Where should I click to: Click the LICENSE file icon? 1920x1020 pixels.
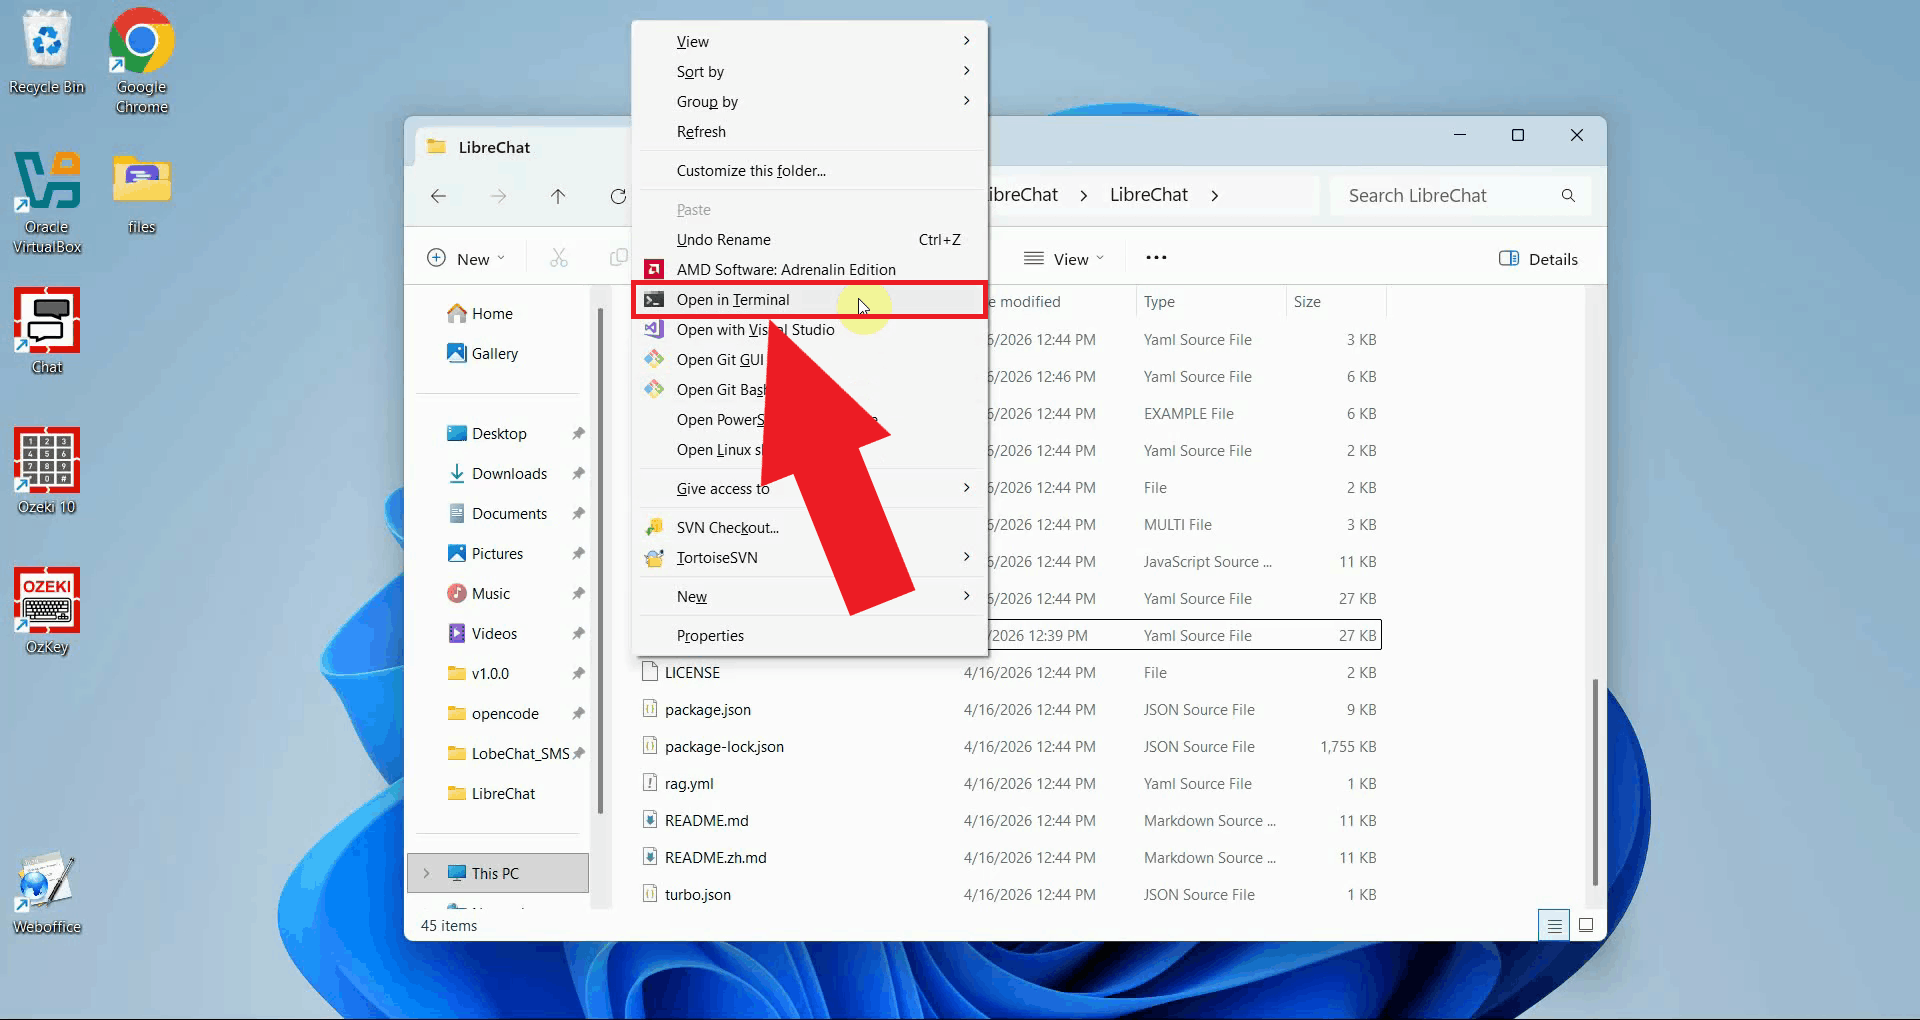point(650,672)
